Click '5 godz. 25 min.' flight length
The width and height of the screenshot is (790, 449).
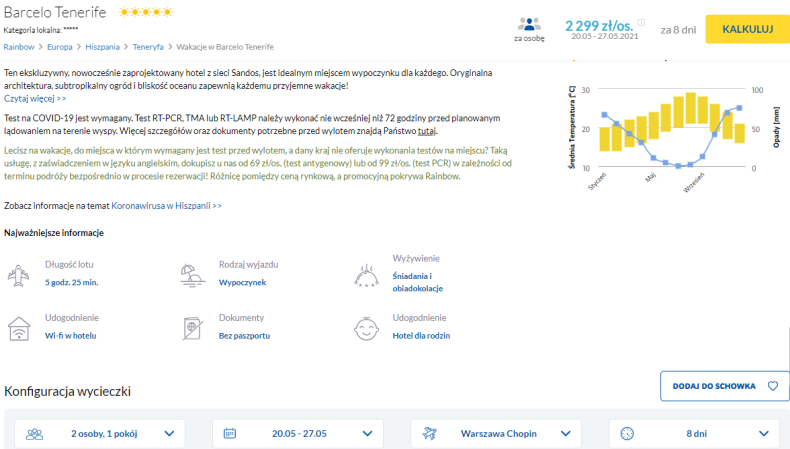(72, 282)
